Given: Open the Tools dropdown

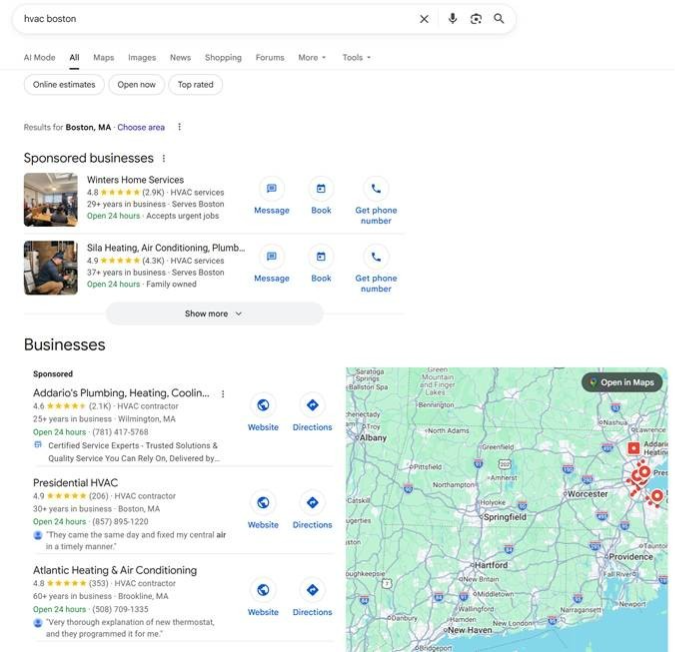Looking at the screenshot, I should click(356, 58).
